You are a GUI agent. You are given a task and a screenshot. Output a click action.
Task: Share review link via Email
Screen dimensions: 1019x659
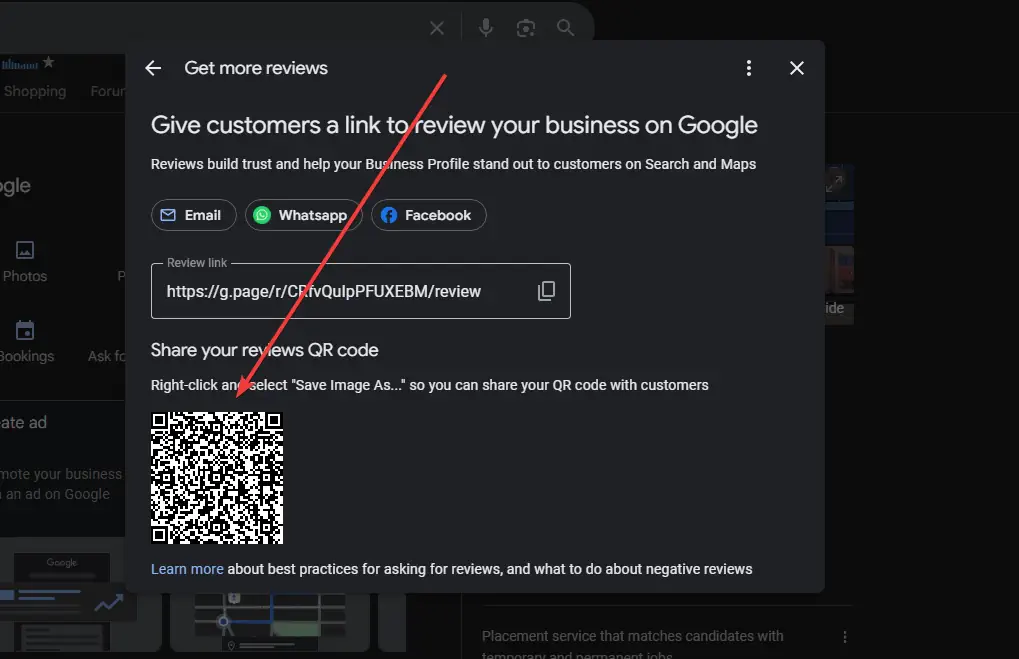click(x=193, y=215)
